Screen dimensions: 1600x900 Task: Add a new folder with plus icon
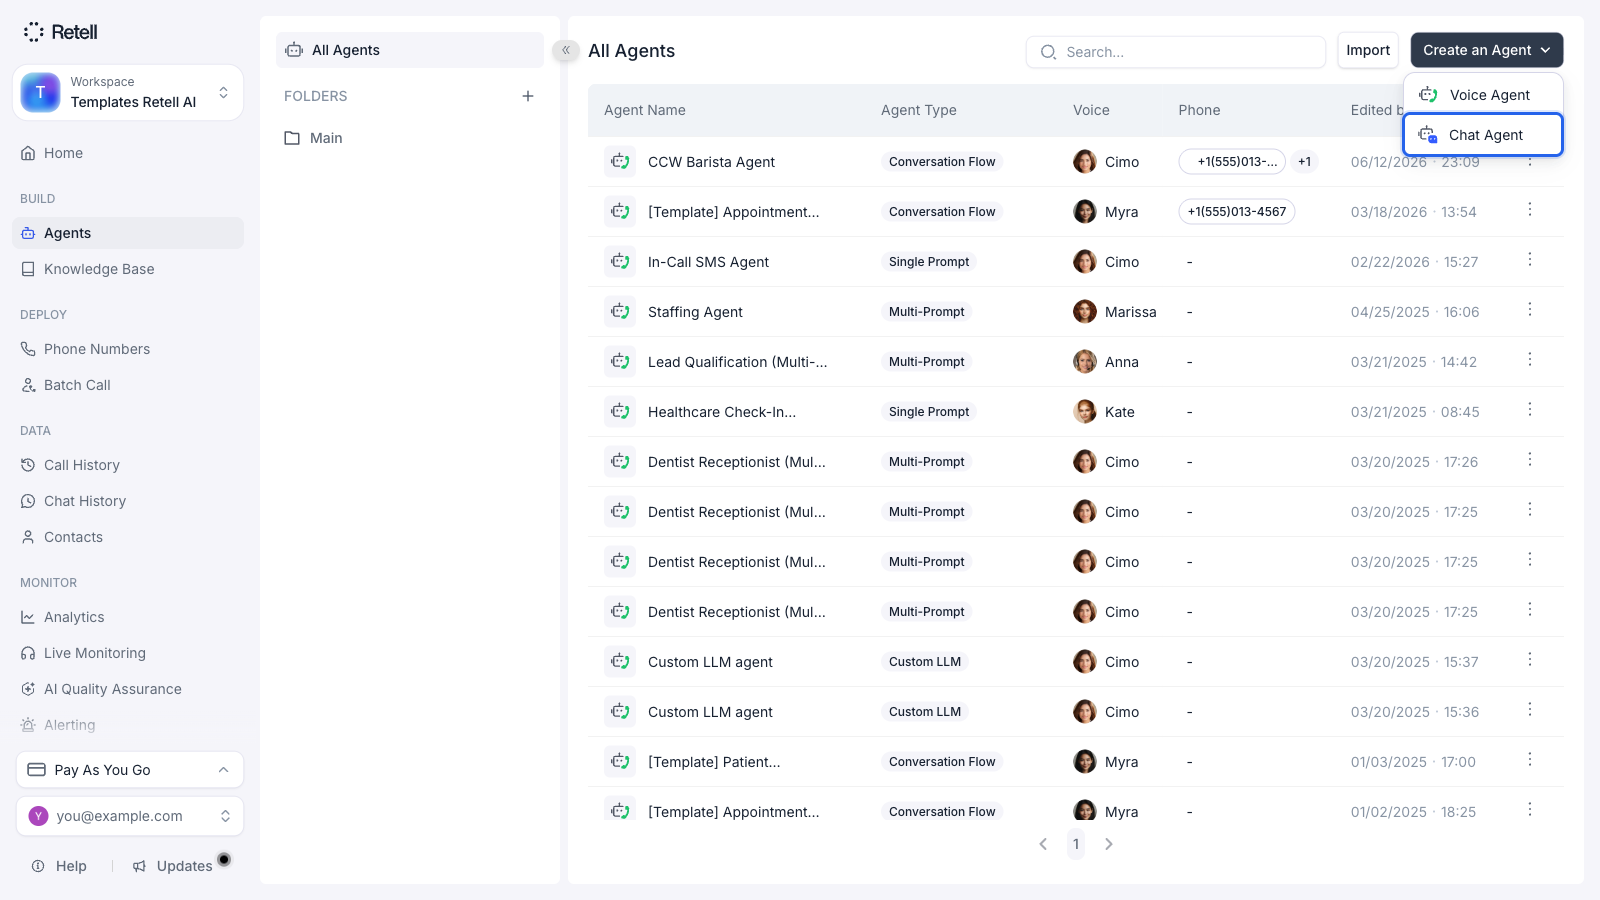pos(528,96)
